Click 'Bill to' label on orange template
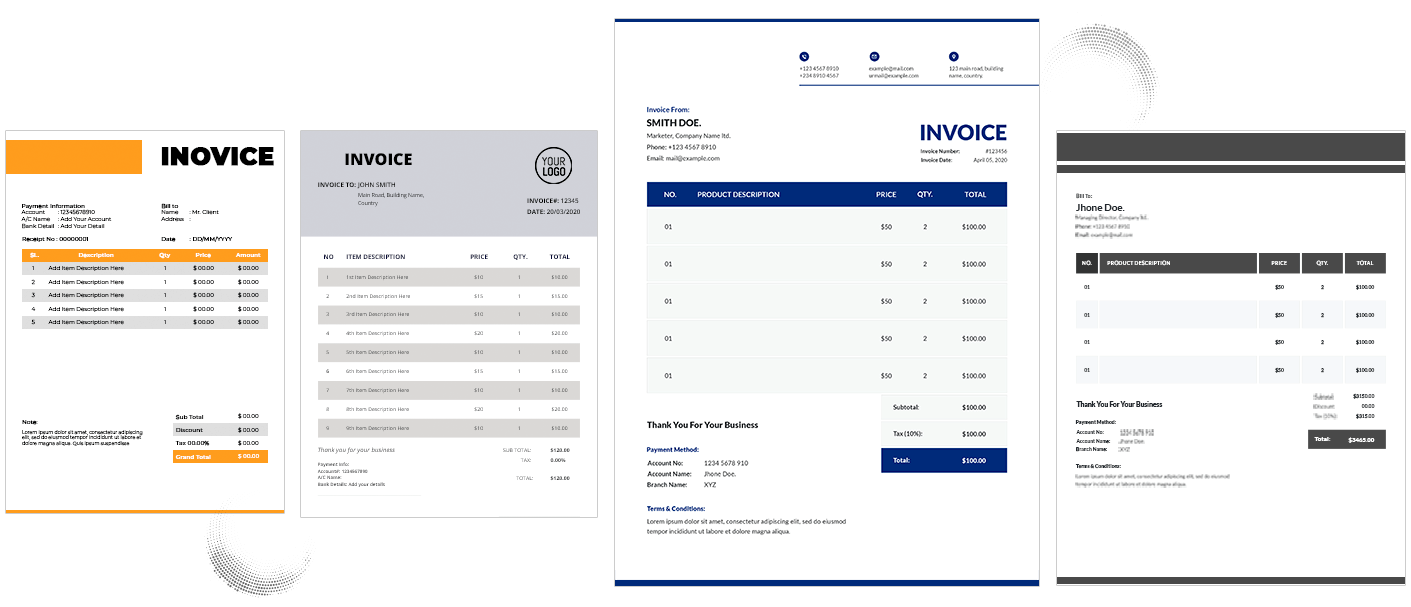The height and width of the screenshot is (607, 1411). tap(169, 206)
